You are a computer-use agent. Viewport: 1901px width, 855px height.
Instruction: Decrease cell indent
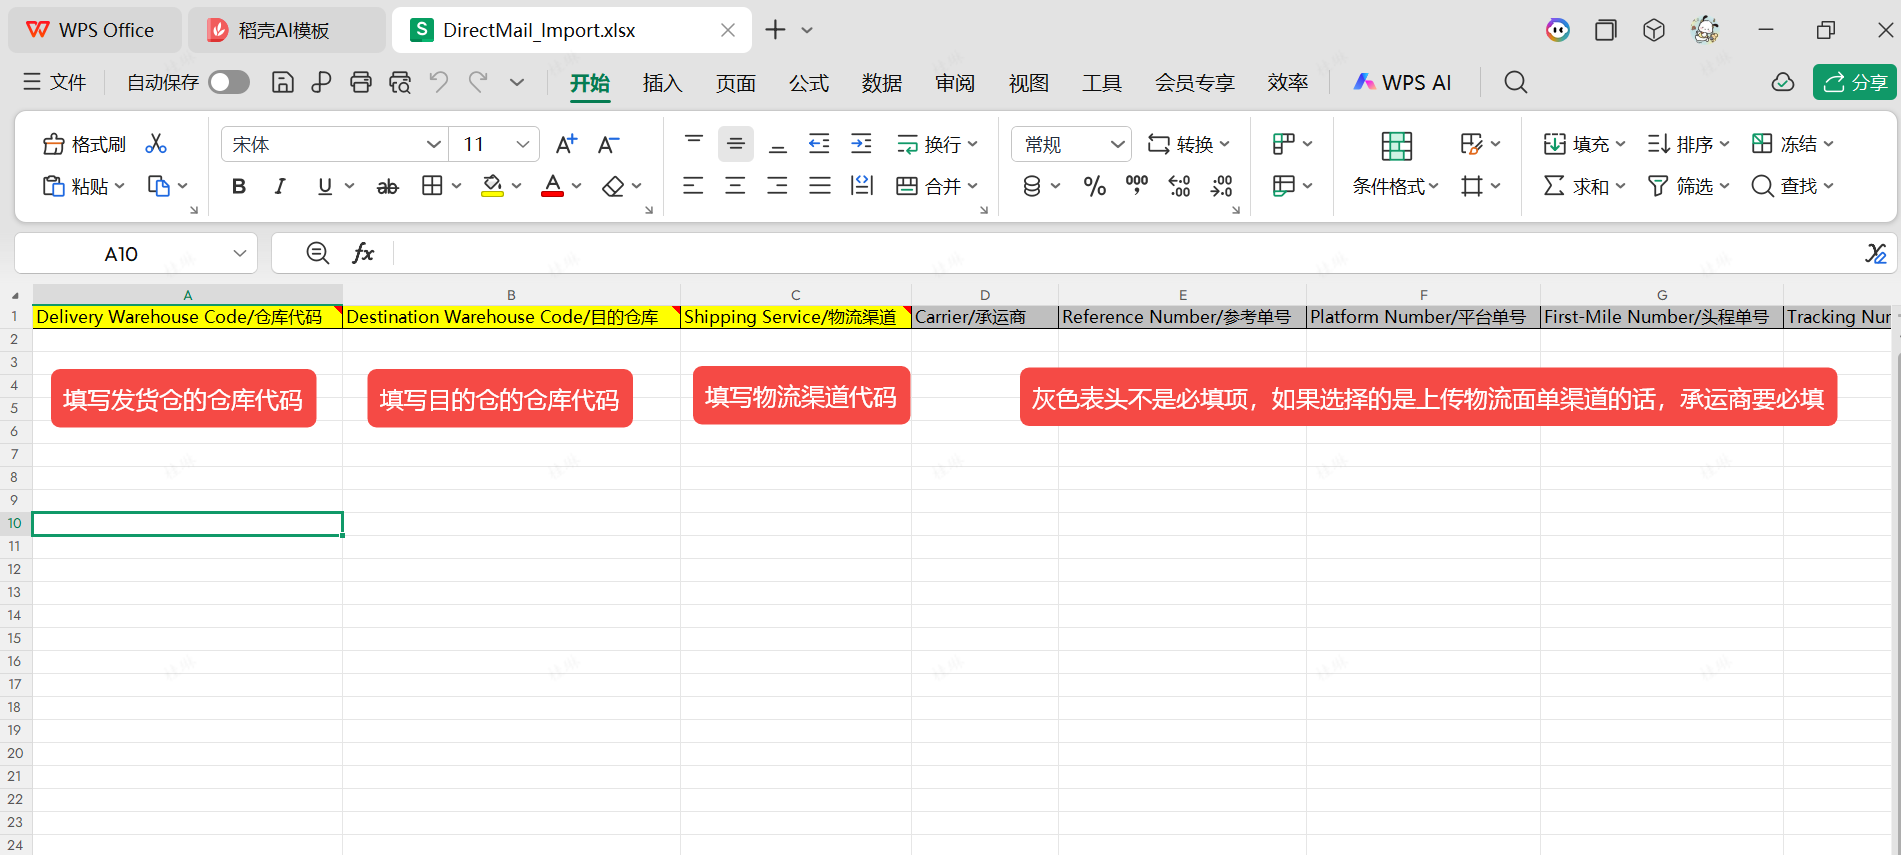tap(819, 144)
